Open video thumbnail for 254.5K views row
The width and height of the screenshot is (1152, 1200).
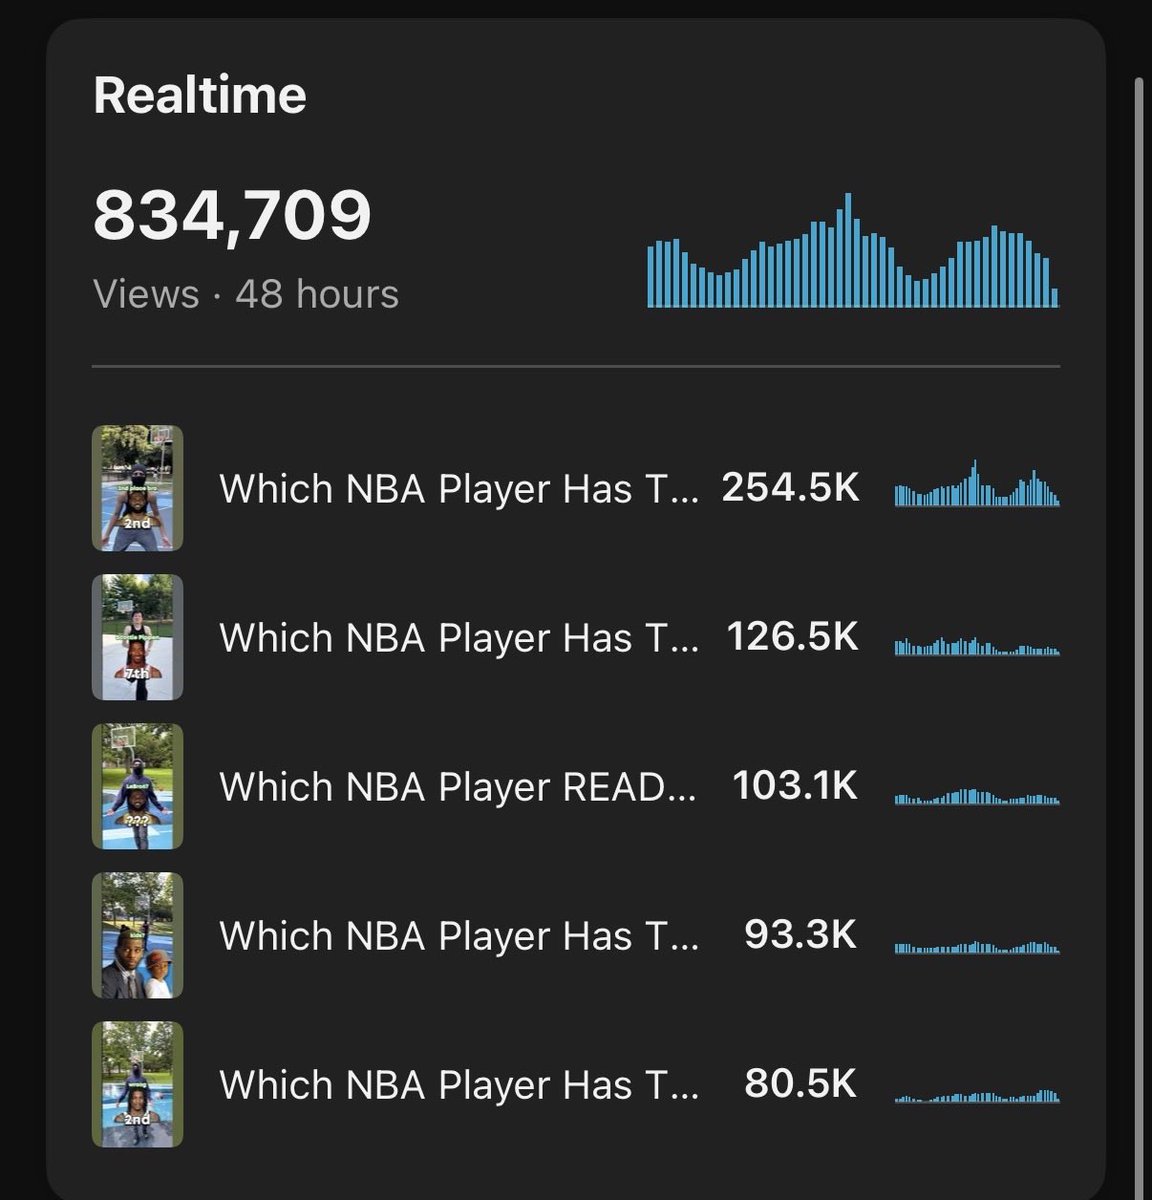tap(137, 488)
